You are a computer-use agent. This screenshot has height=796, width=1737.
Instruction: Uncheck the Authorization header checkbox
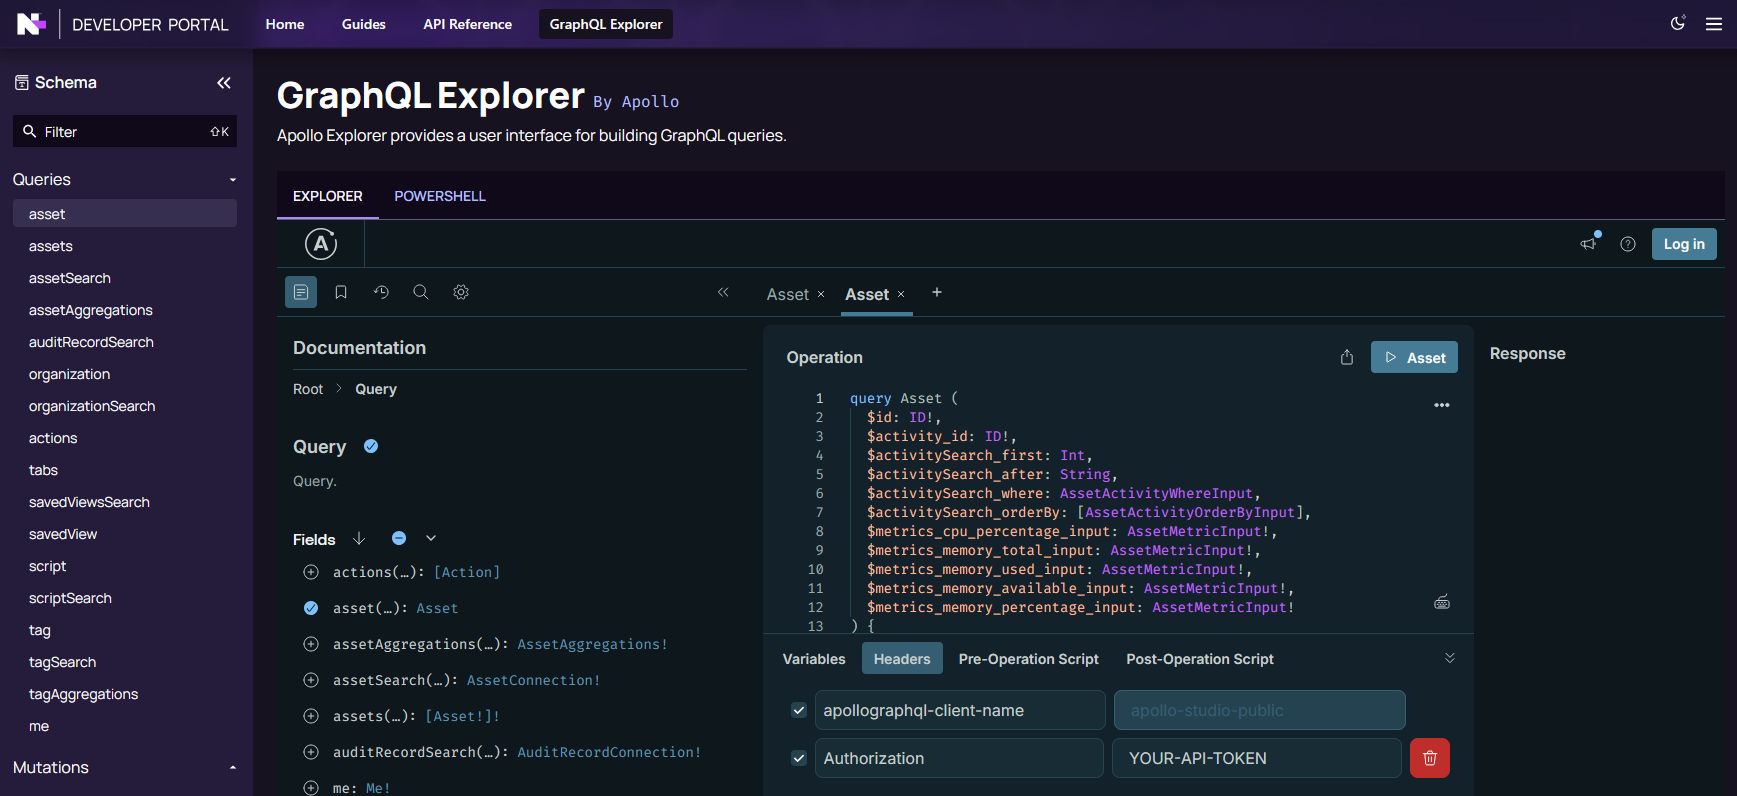[x=799, y=758]
